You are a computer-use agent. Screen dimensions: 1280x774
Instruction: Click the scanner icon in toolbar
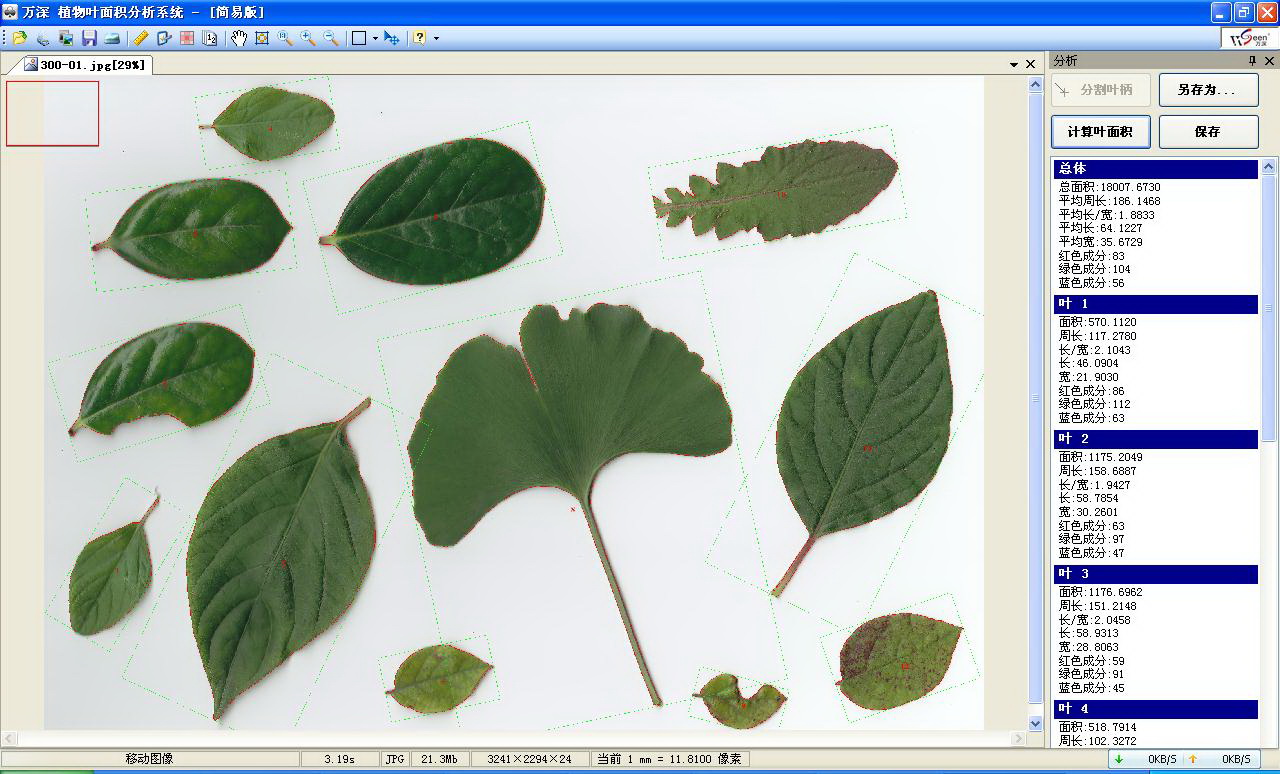click(x=112, y=38)
